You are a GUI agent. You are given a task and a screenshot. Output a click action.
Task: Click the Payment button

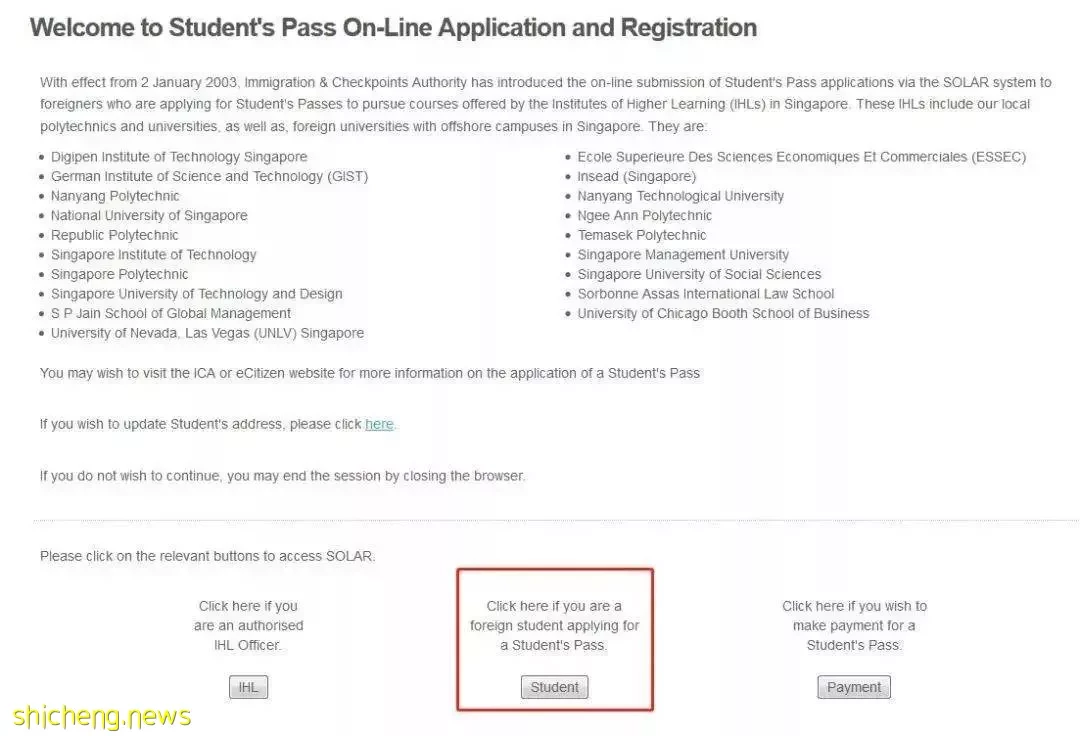[x=853, y=687]
